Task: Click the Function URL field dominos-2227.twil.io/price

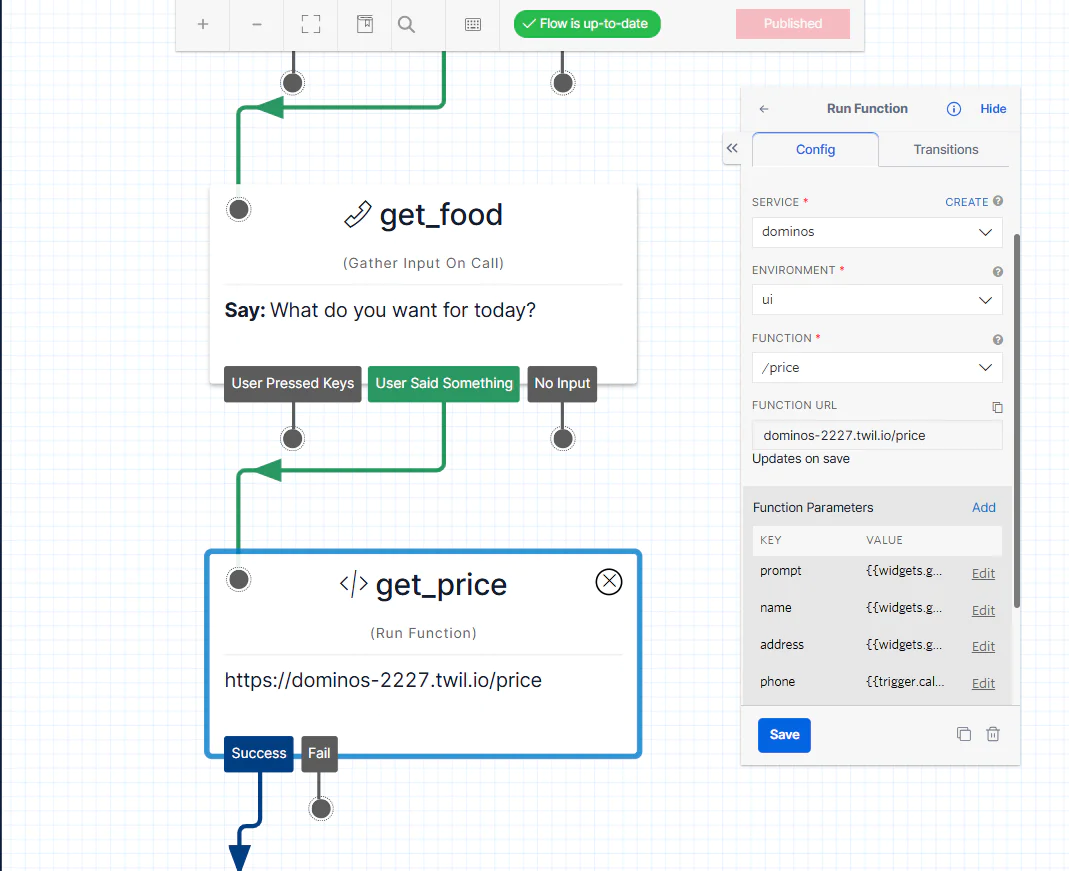Action: [877, 436]
